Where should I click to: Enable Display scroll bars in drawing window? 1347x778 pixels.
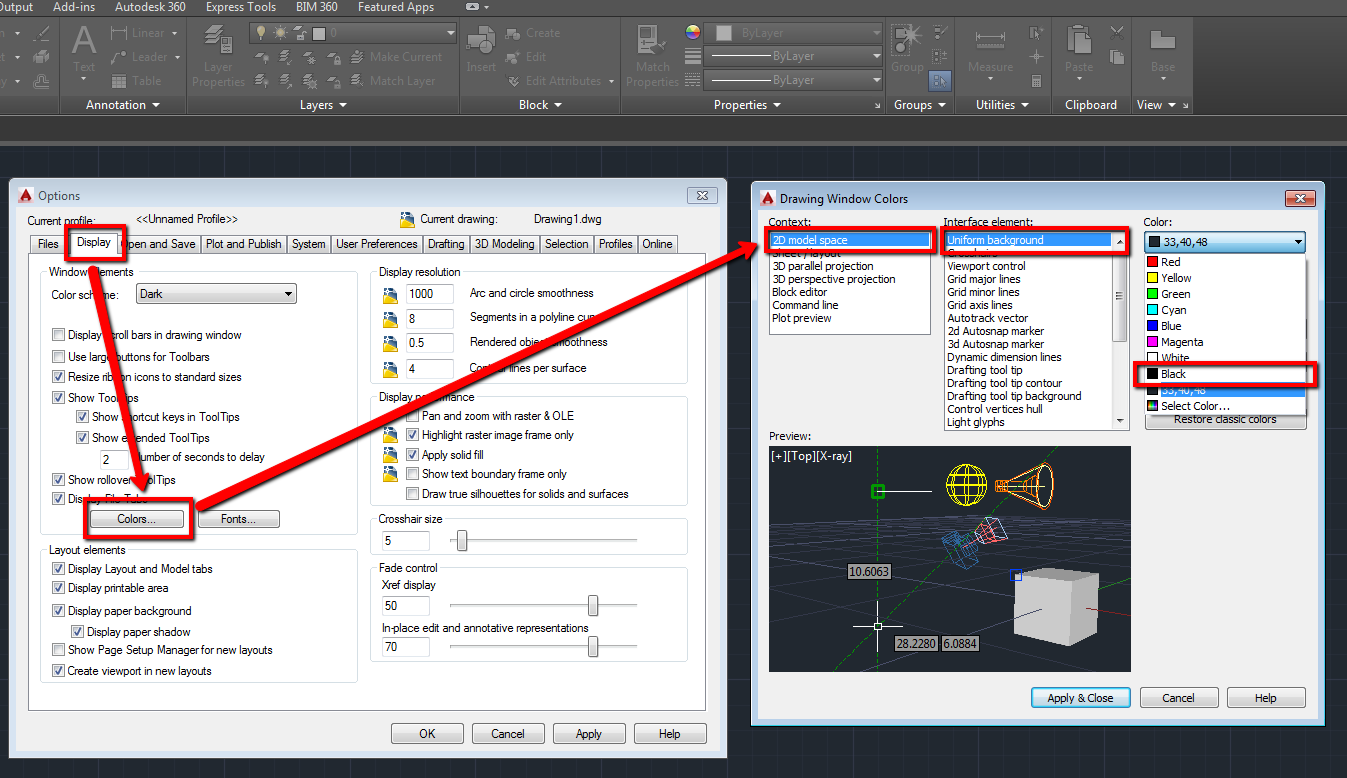click(59, 335)
